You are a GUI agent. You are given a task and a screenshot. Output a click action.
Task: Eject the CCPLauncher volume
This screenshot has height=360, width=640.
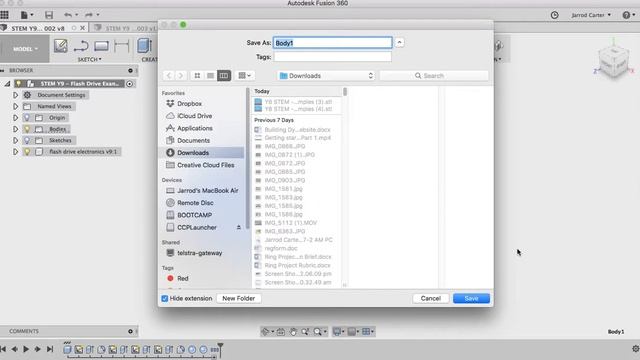coord(239,227)
